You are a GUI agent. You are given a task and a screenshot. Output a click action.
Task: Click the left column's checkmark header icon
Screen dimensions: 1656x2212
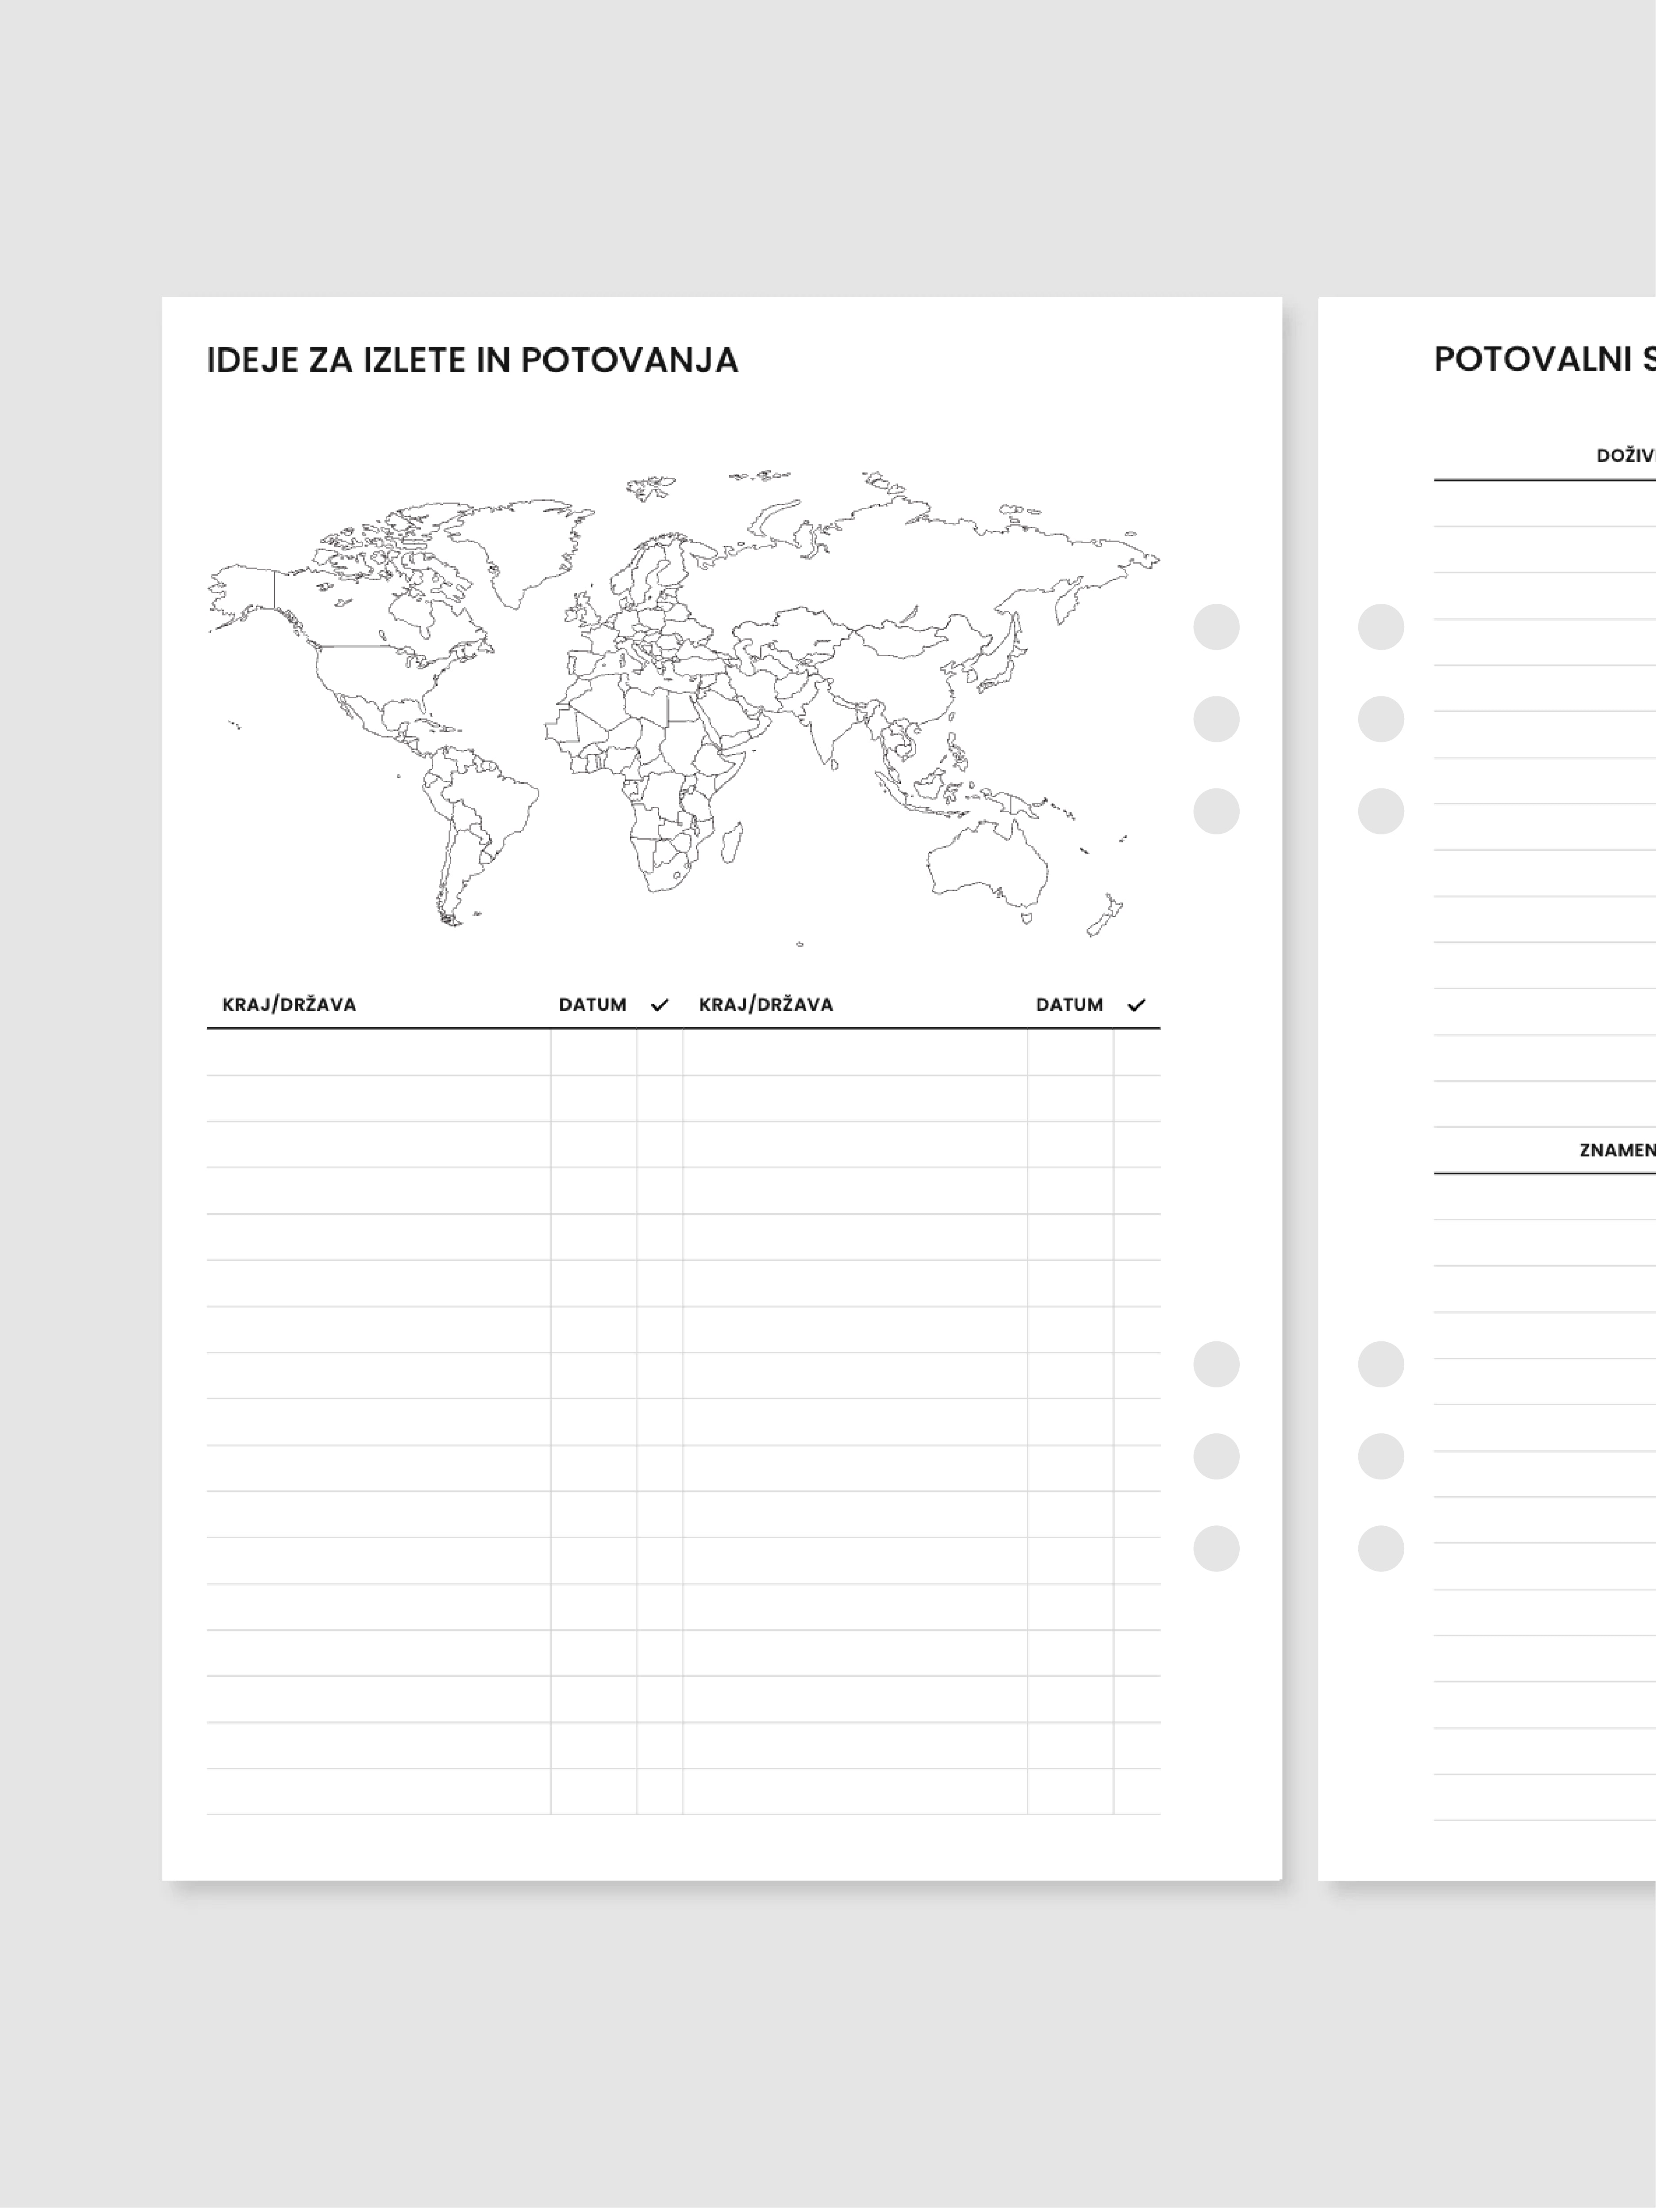pyautogui.click(x=659, y=1005)
